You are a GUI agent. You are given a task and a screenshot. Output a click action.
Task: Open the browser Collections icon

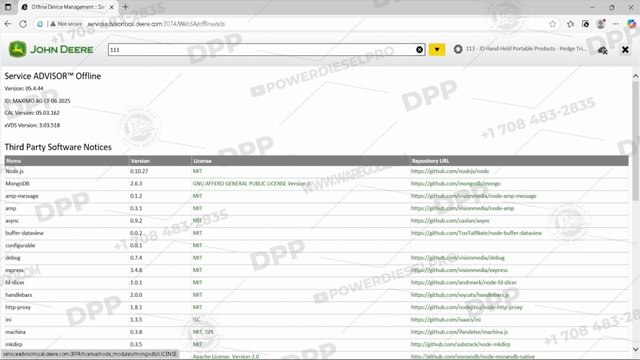(585, 24)
